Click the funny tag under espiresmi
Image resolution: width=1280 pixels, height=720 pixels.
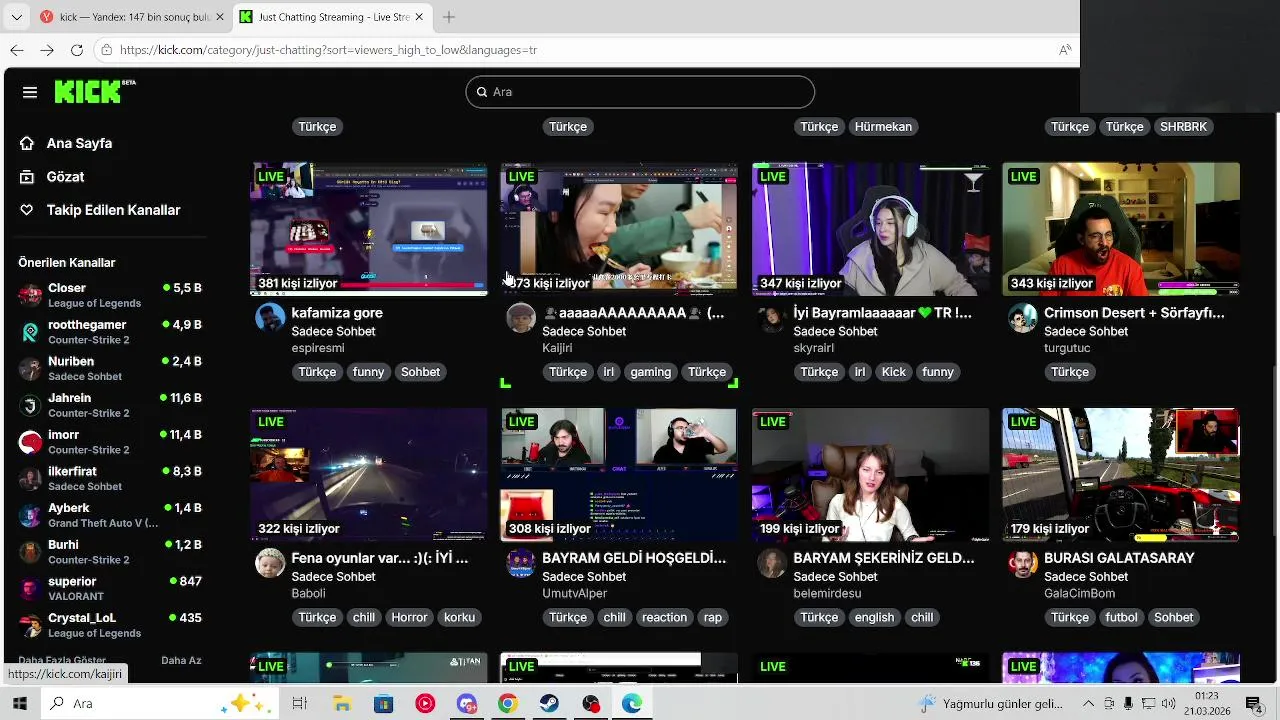(368, 372)
